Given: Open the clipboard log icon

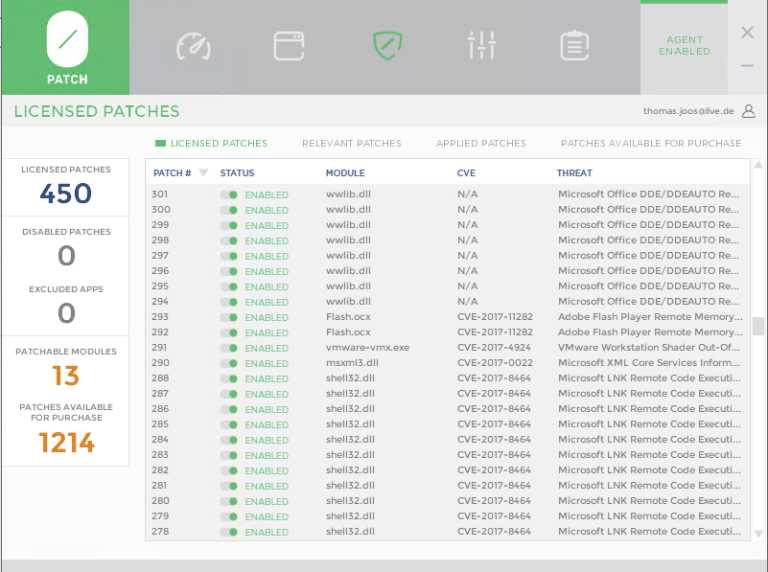Looking at the screenshot, I should [x=574, y=45].
